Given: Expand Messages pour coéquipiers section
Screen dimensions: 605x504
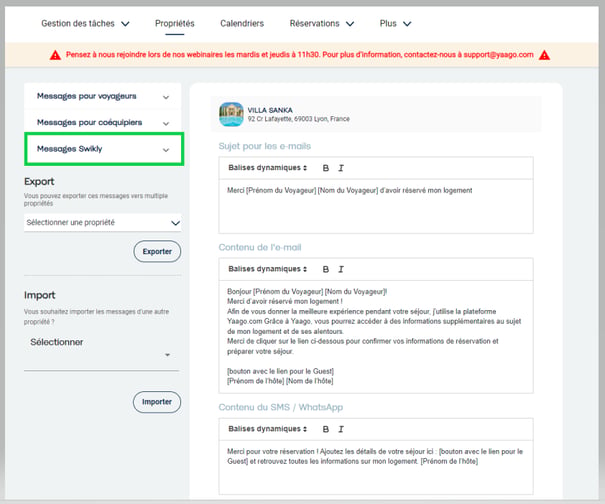Looking at the screenshot, I should coord(103,123).
